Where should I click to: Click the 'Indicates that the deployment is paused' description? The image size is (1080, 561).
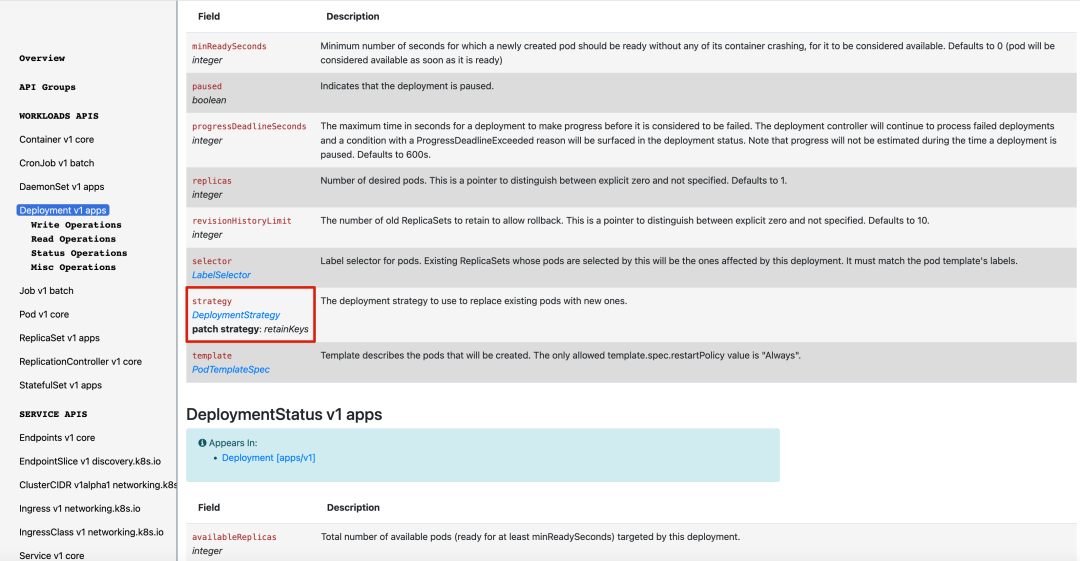coord(407,86)
